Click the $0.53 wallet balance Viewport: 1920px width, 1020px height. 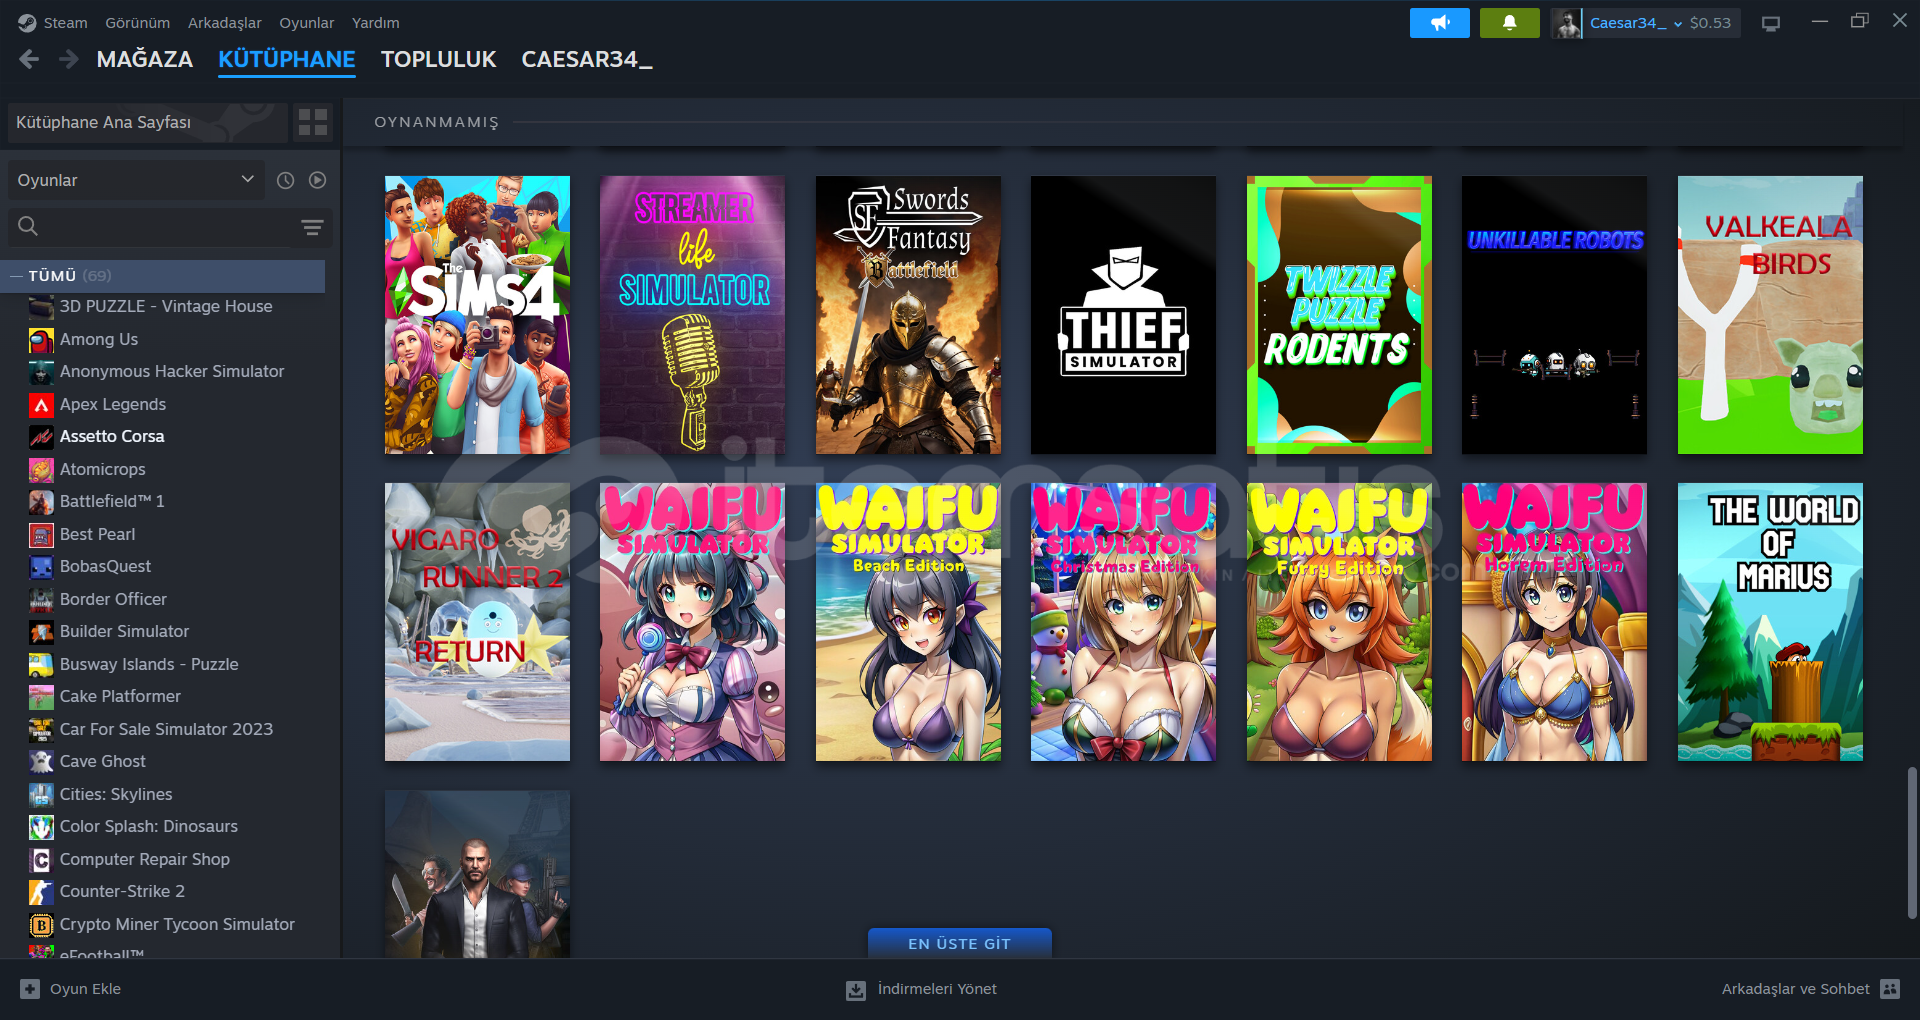pos(1710,23)
